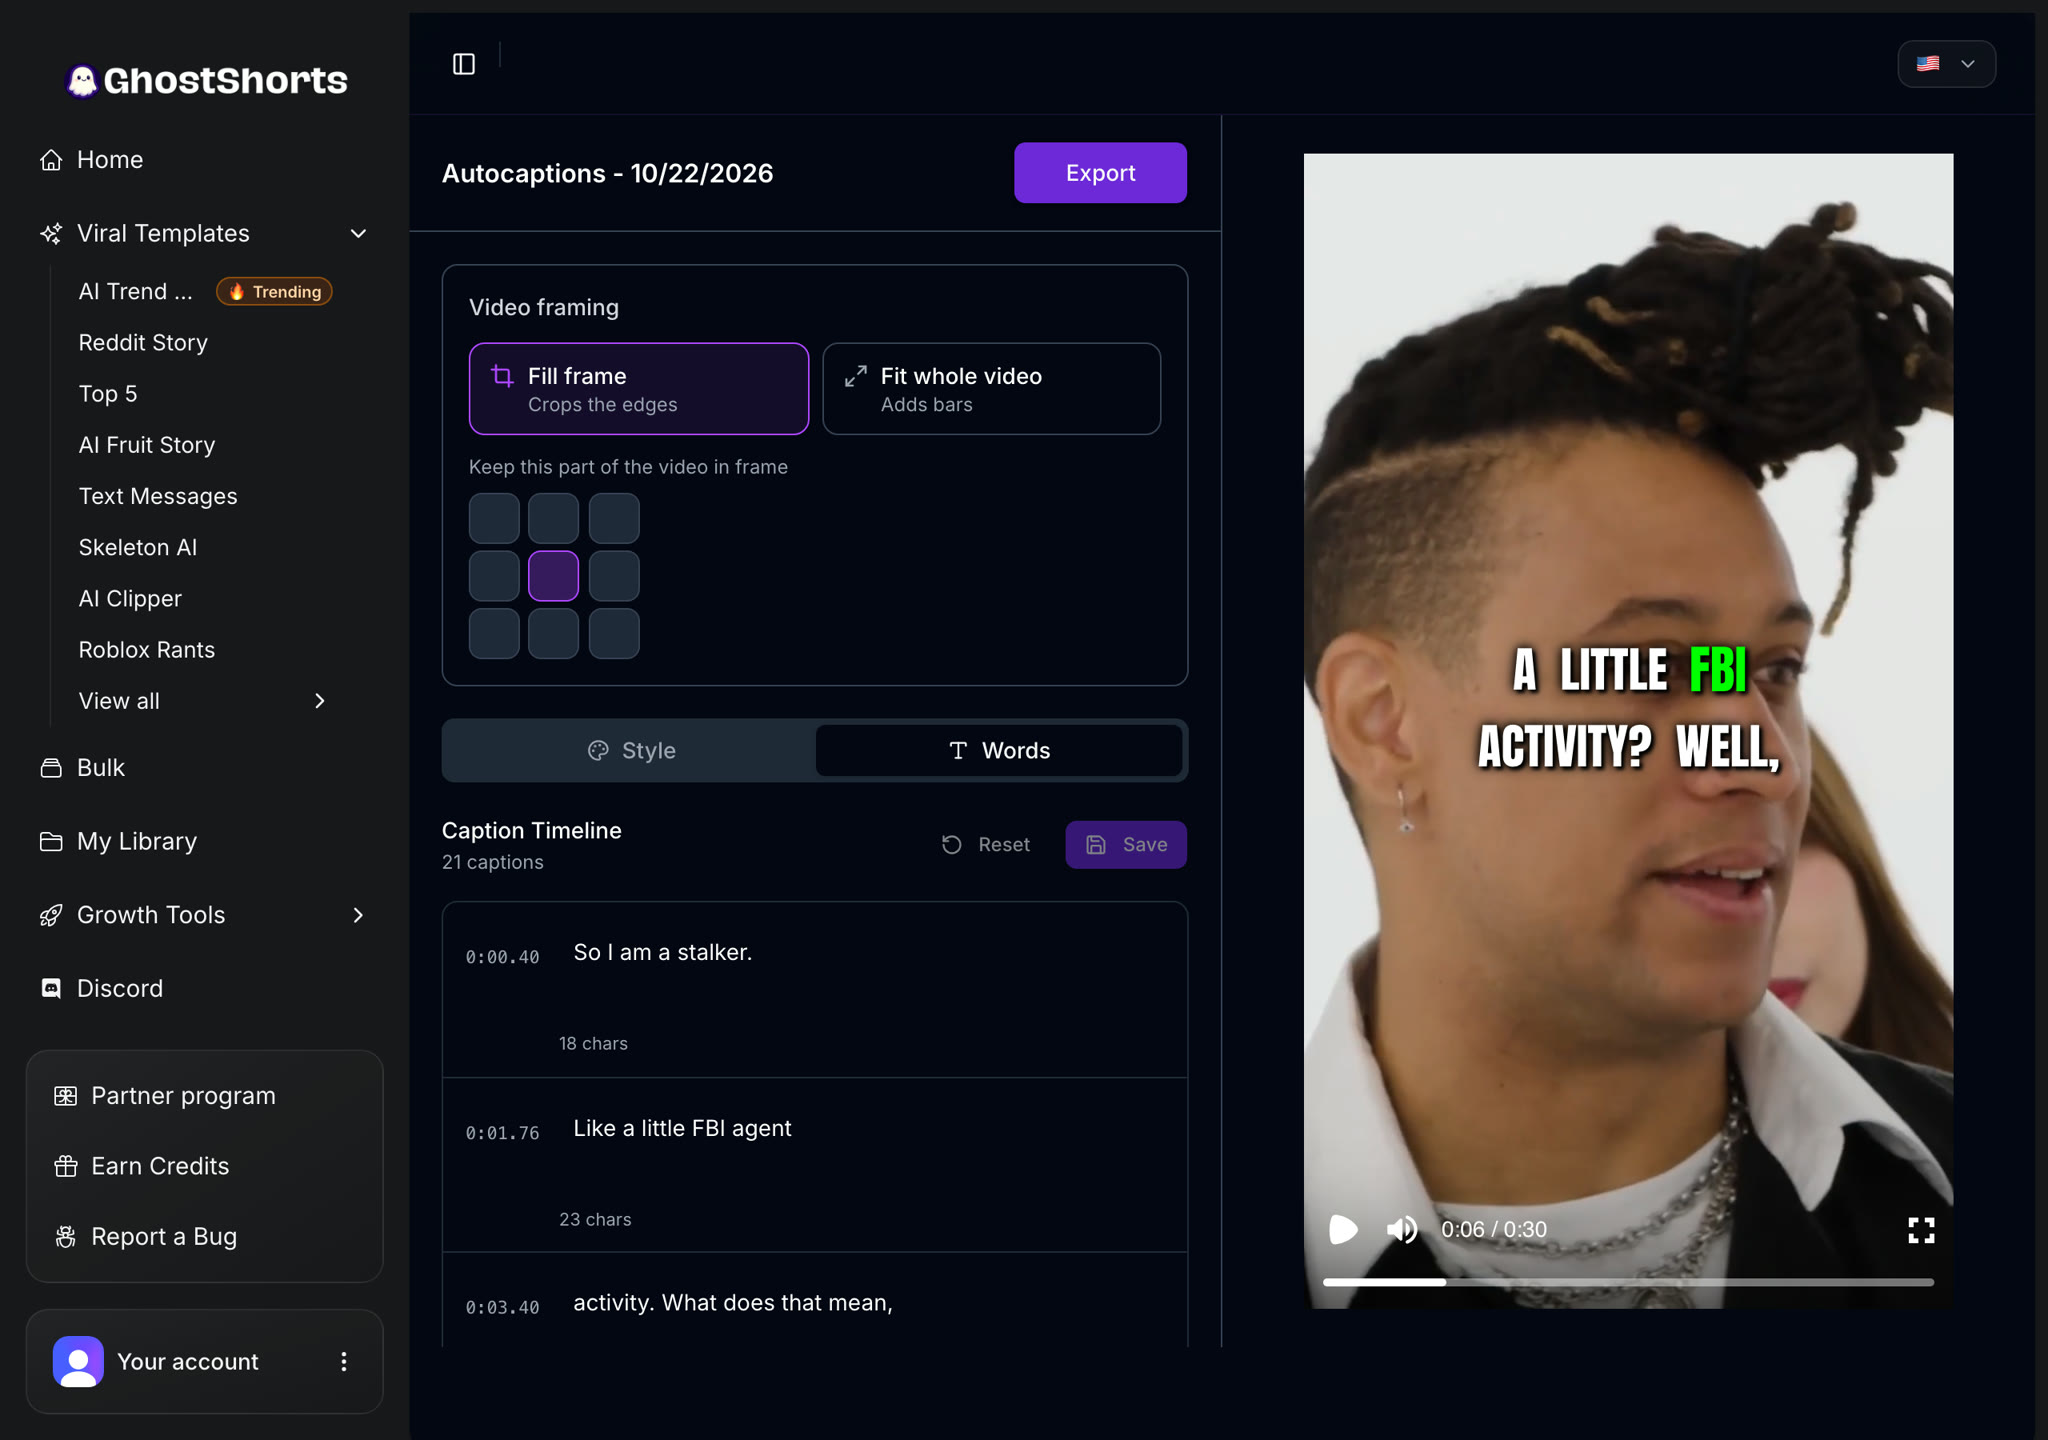The height and width of the screenshot is (1440, 2048).
Task: Select Fill frame option
Action: point(639,389)
